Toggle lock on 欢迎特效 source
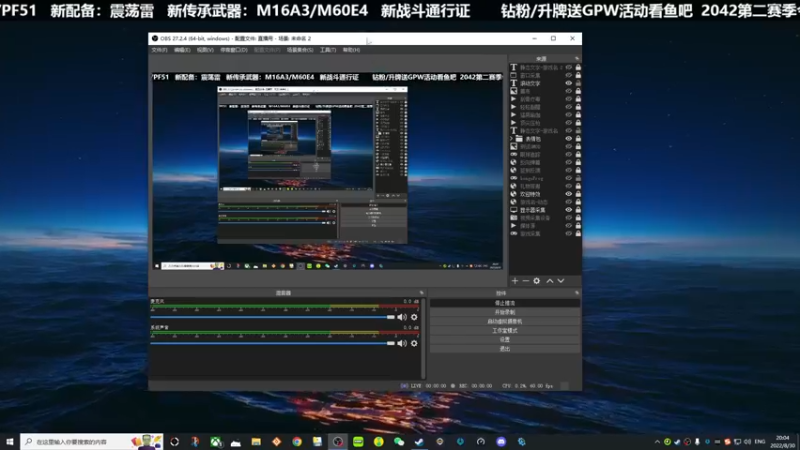The height and width of the screenshot is (450, 800). [578, 194]
